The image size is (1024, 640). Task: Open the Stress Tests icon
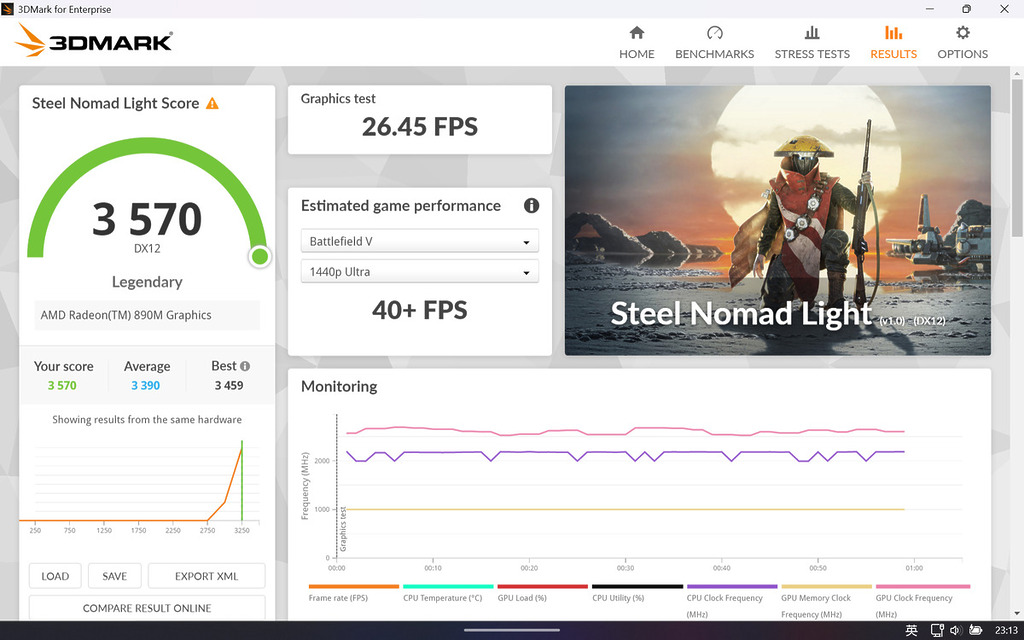[x=812, y=33]
